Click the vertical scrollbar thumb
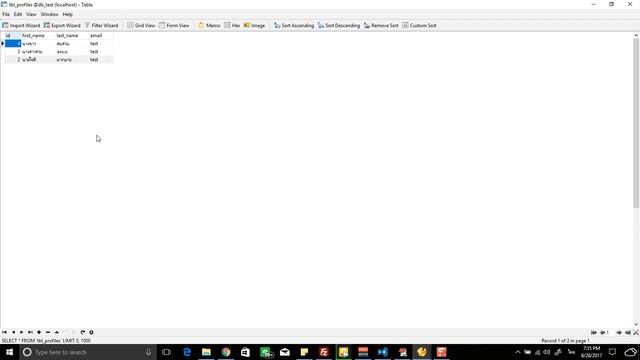Image resolution: width=640 pixels, height=360 pixels. [636, 123]
